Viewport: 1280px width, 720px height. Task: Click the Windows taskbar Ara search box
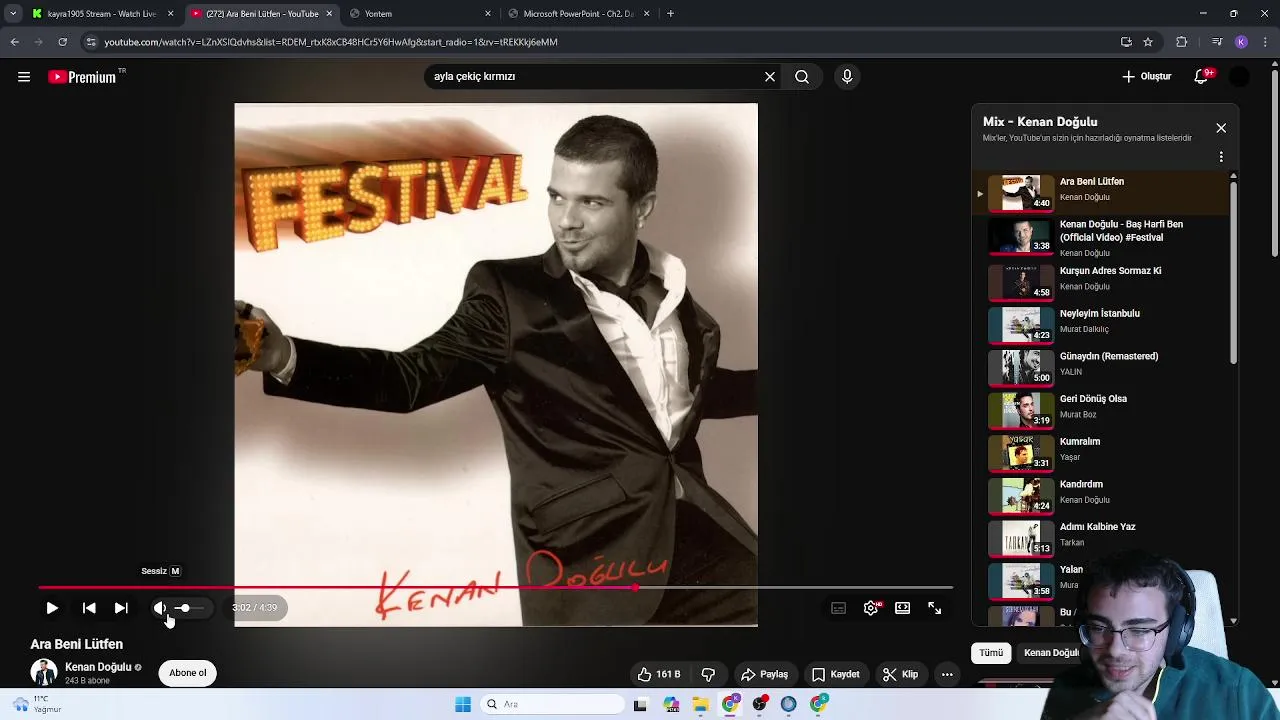[x=552, y=704]
